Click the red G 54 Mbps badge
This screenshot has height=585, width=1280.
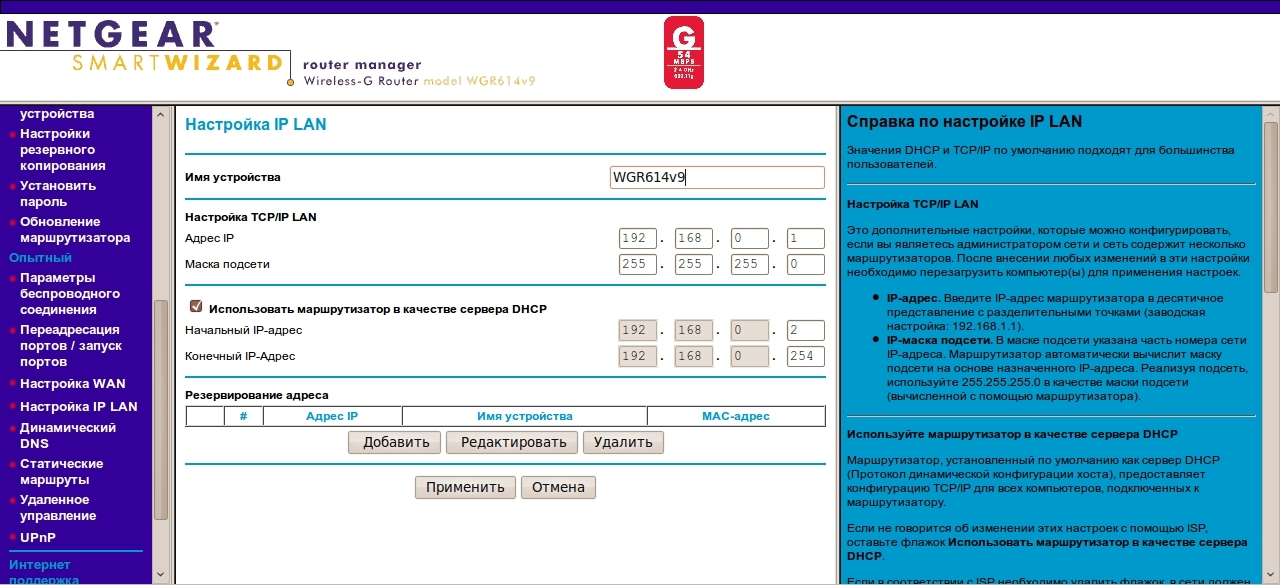[x=684, y=52]
